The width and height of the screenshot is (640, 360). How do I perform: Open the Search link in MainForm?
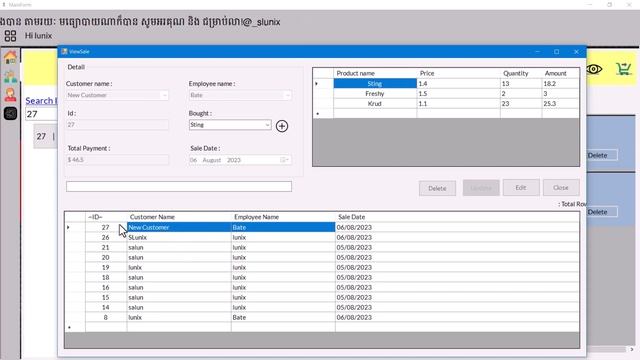[x=41, y=100]
